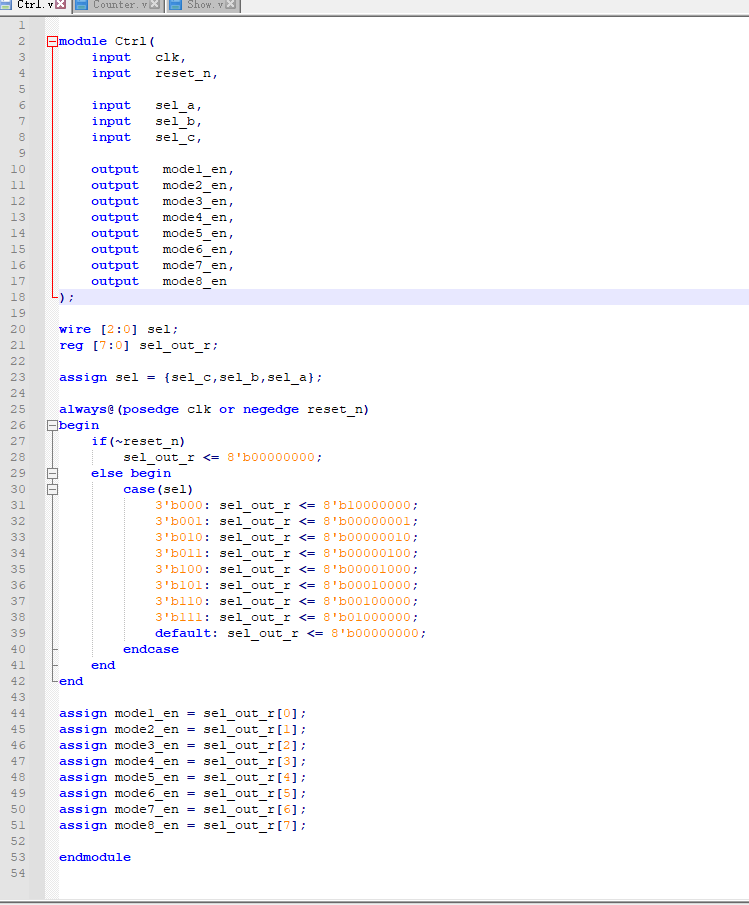Click line number 25 in the margin
749x905 pixels.
(x=18, y=409)
